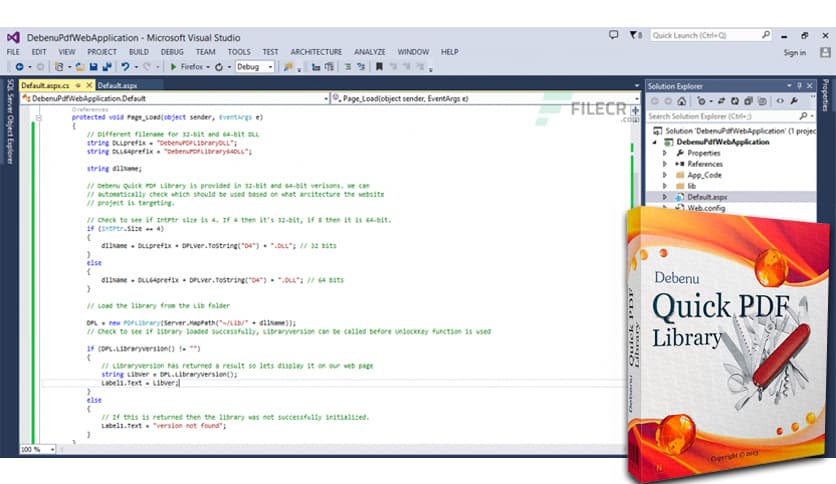Select Default.aspx in Solution Explorer
The height and width of the screenshot is (484, 836).
point(707,197)
